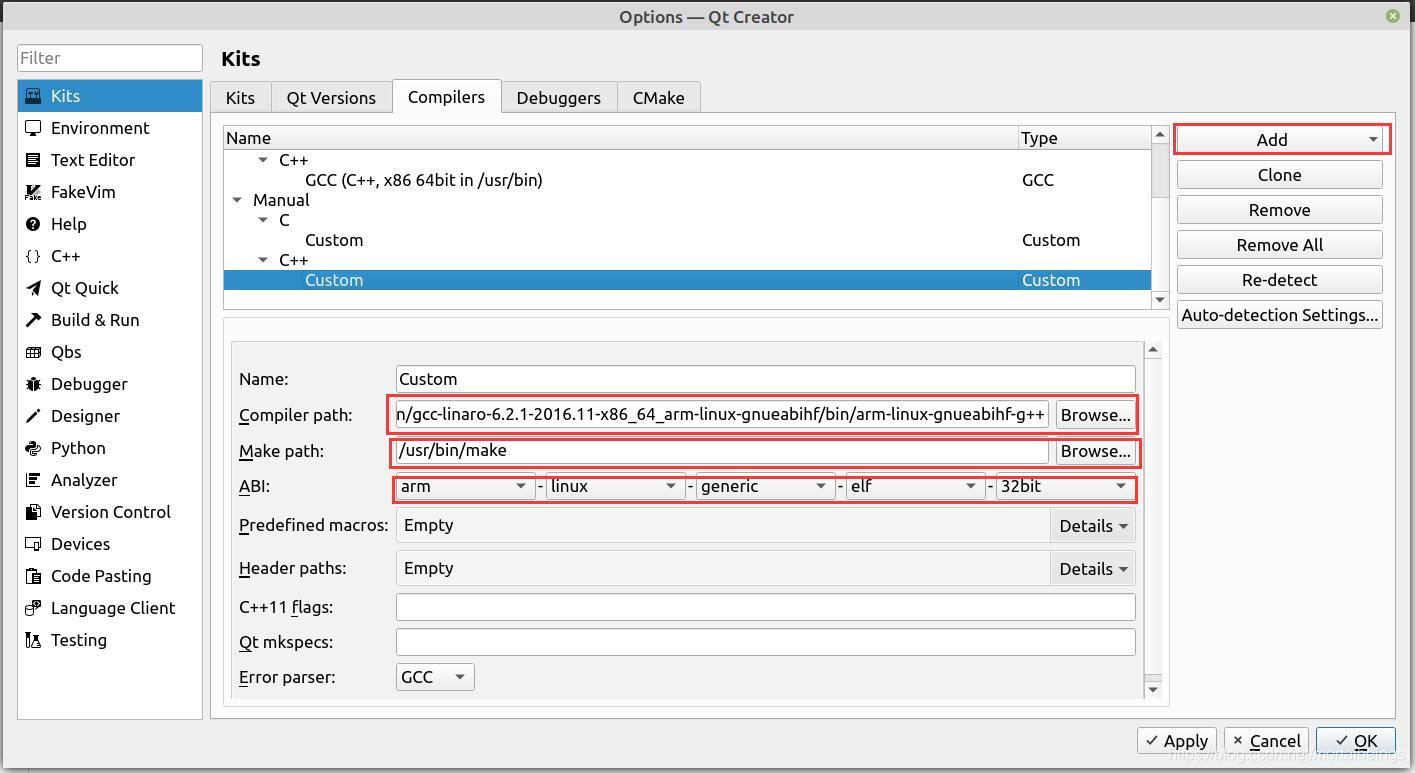Click the Remove button
The image size is (1415, 773).
coord(1279,210)
